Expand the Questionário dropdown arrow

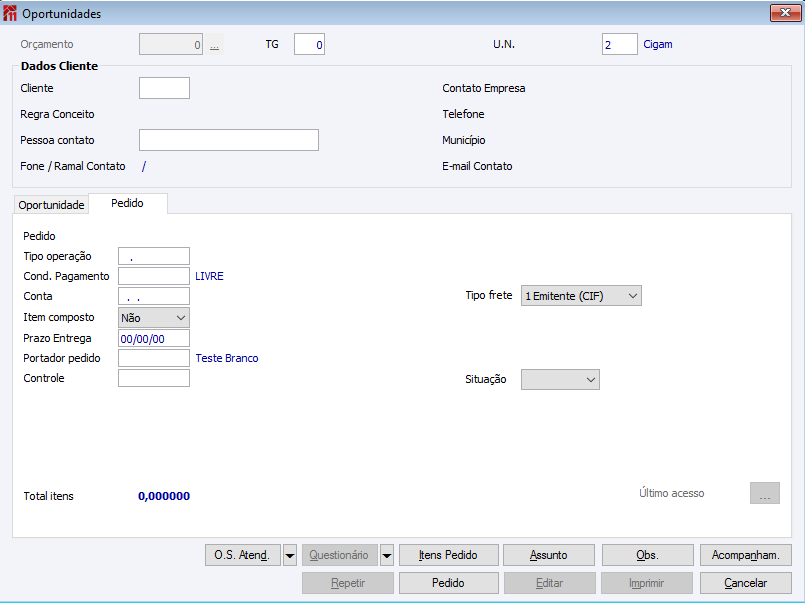[x=387, y=555]
